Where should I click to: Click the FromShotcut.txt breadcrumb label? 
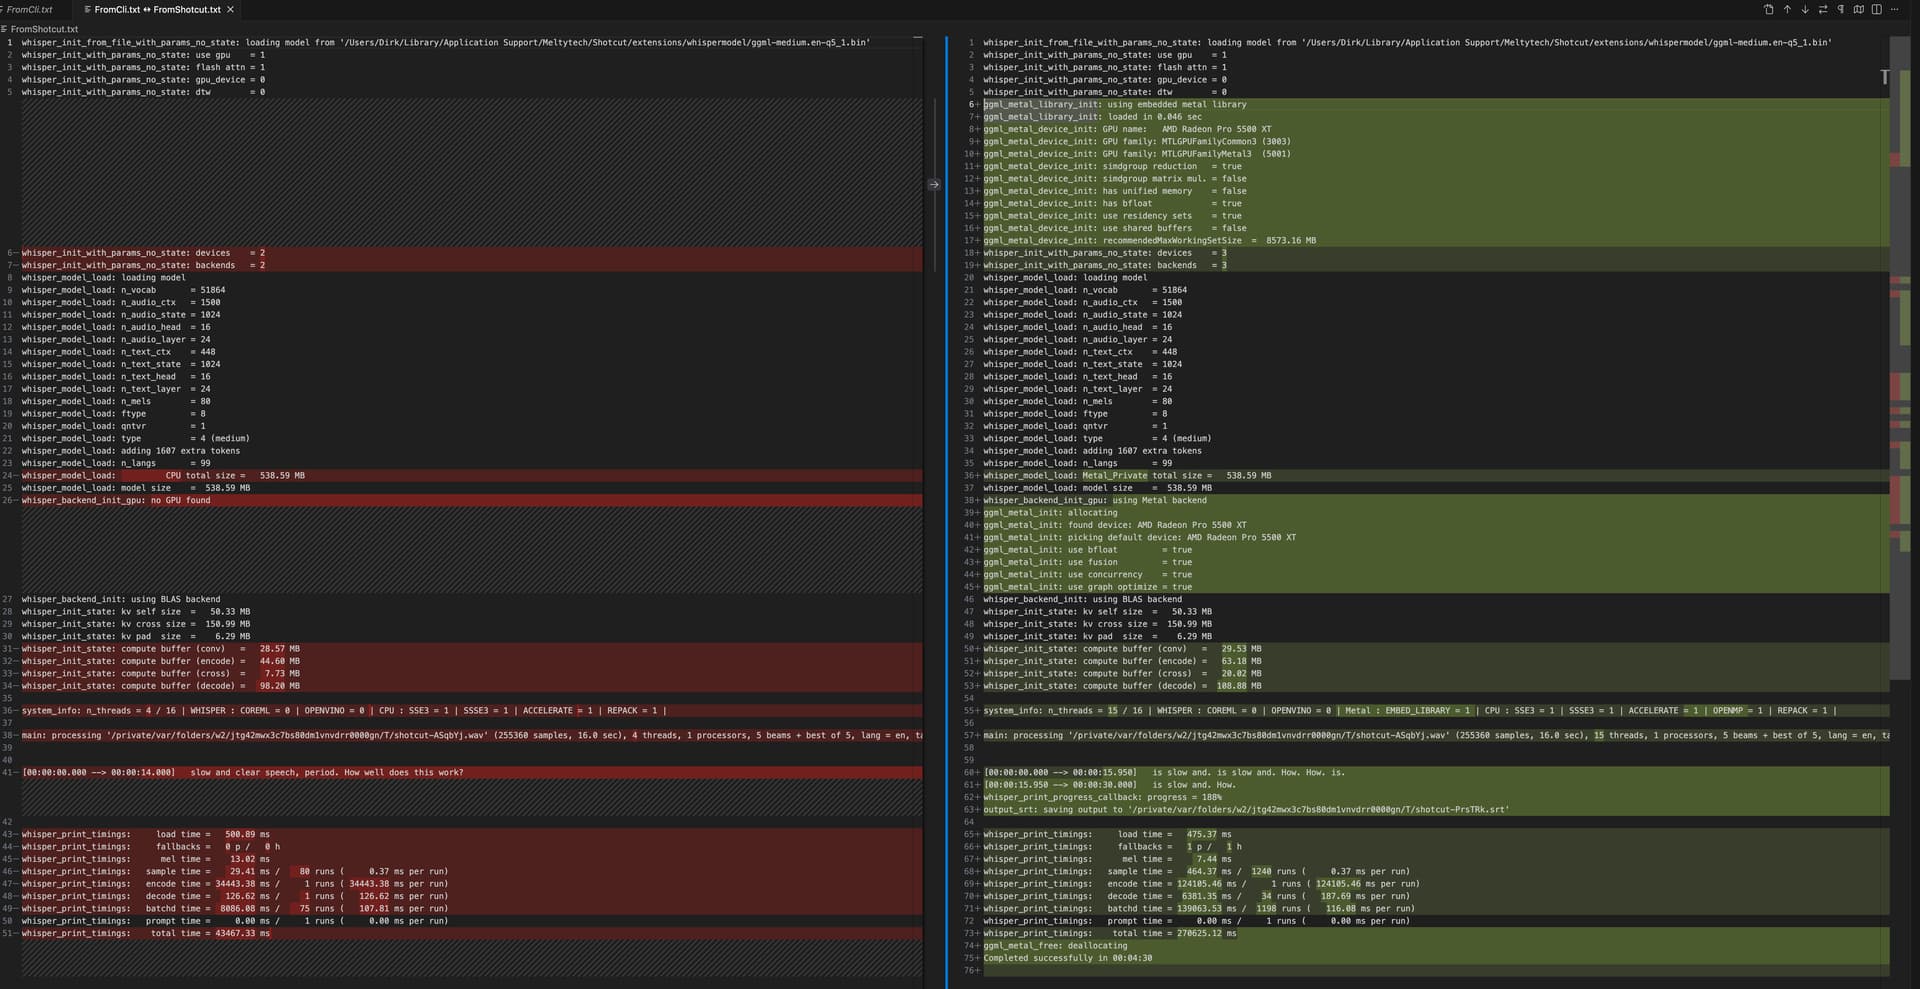click(44, 29)
